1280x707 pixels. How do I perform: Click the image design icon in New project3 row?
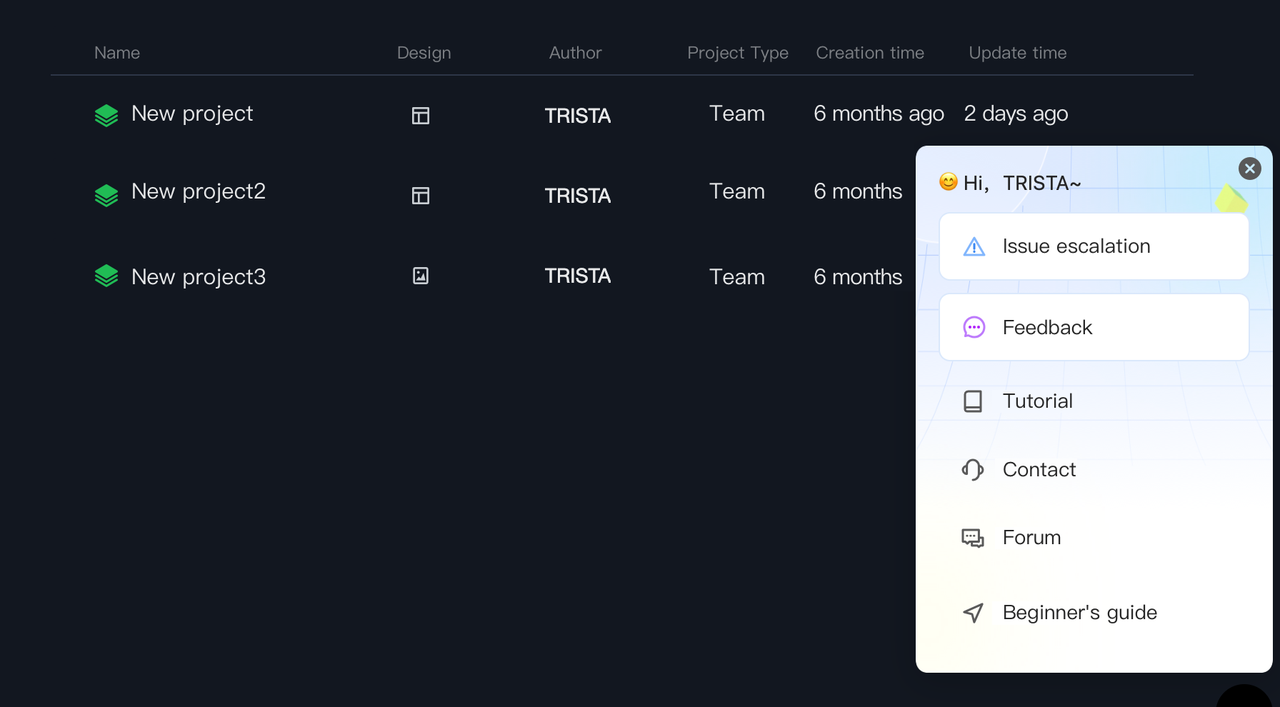tap(421, 276)
